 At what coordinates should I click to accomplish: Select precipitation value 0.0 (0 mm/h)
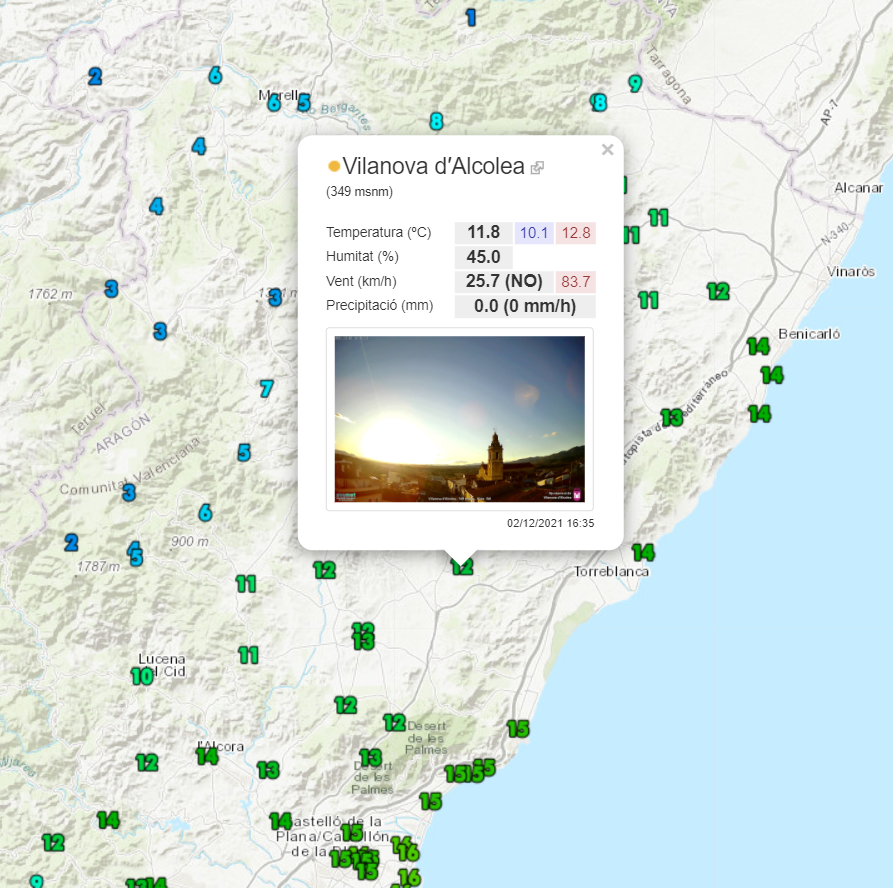pyautogui.click(x=525, y=306)
